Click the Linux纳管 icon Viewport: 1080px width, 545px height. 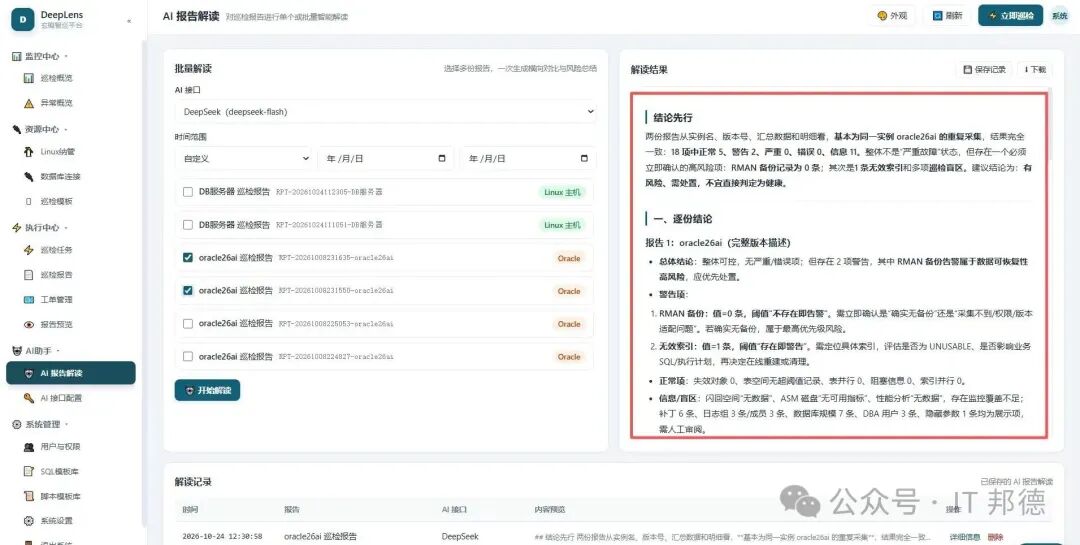28,152
